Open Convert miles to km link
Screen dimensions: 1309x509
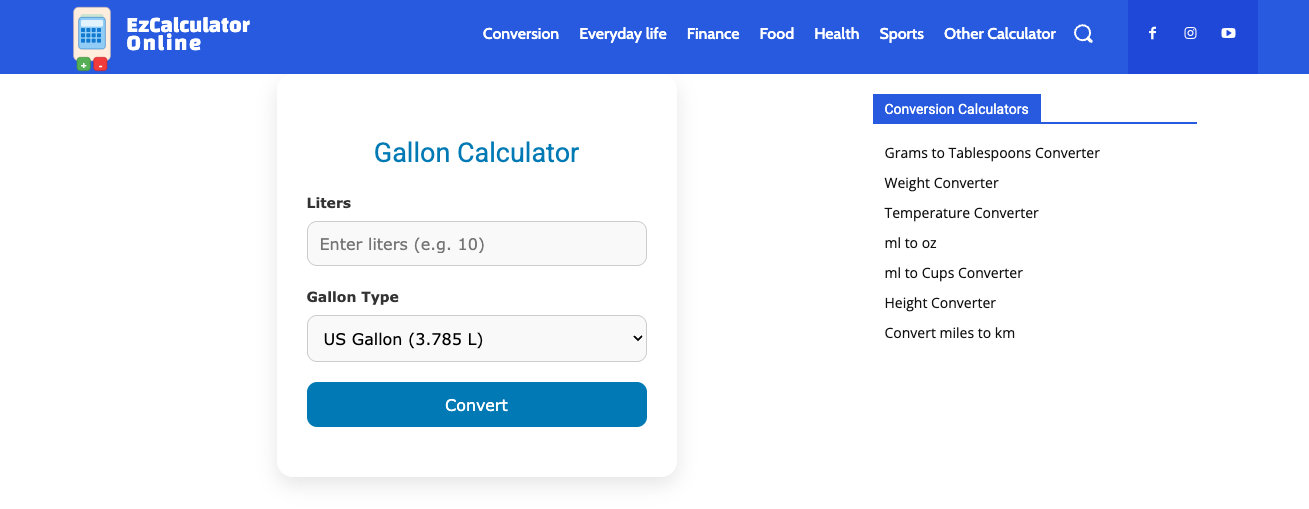[x=949, y=333]
